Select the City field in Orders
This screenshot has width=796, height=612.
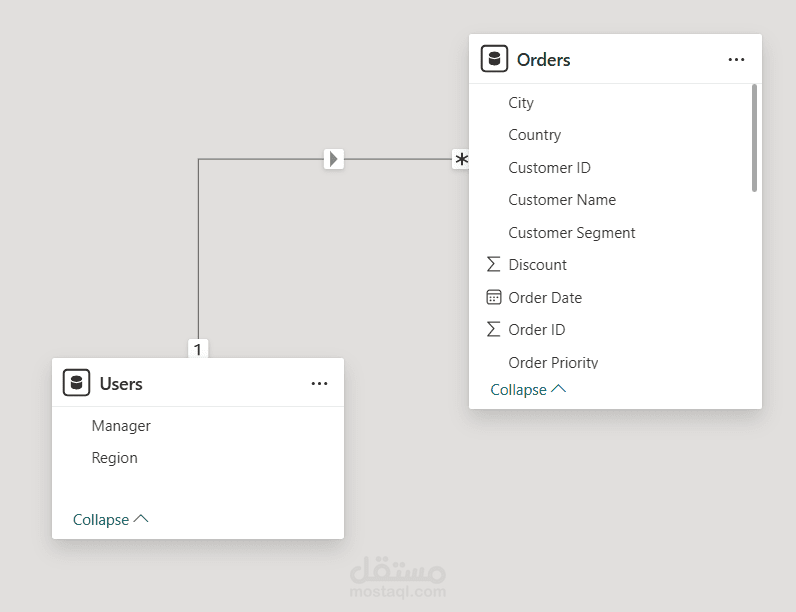tap(521, 103)
